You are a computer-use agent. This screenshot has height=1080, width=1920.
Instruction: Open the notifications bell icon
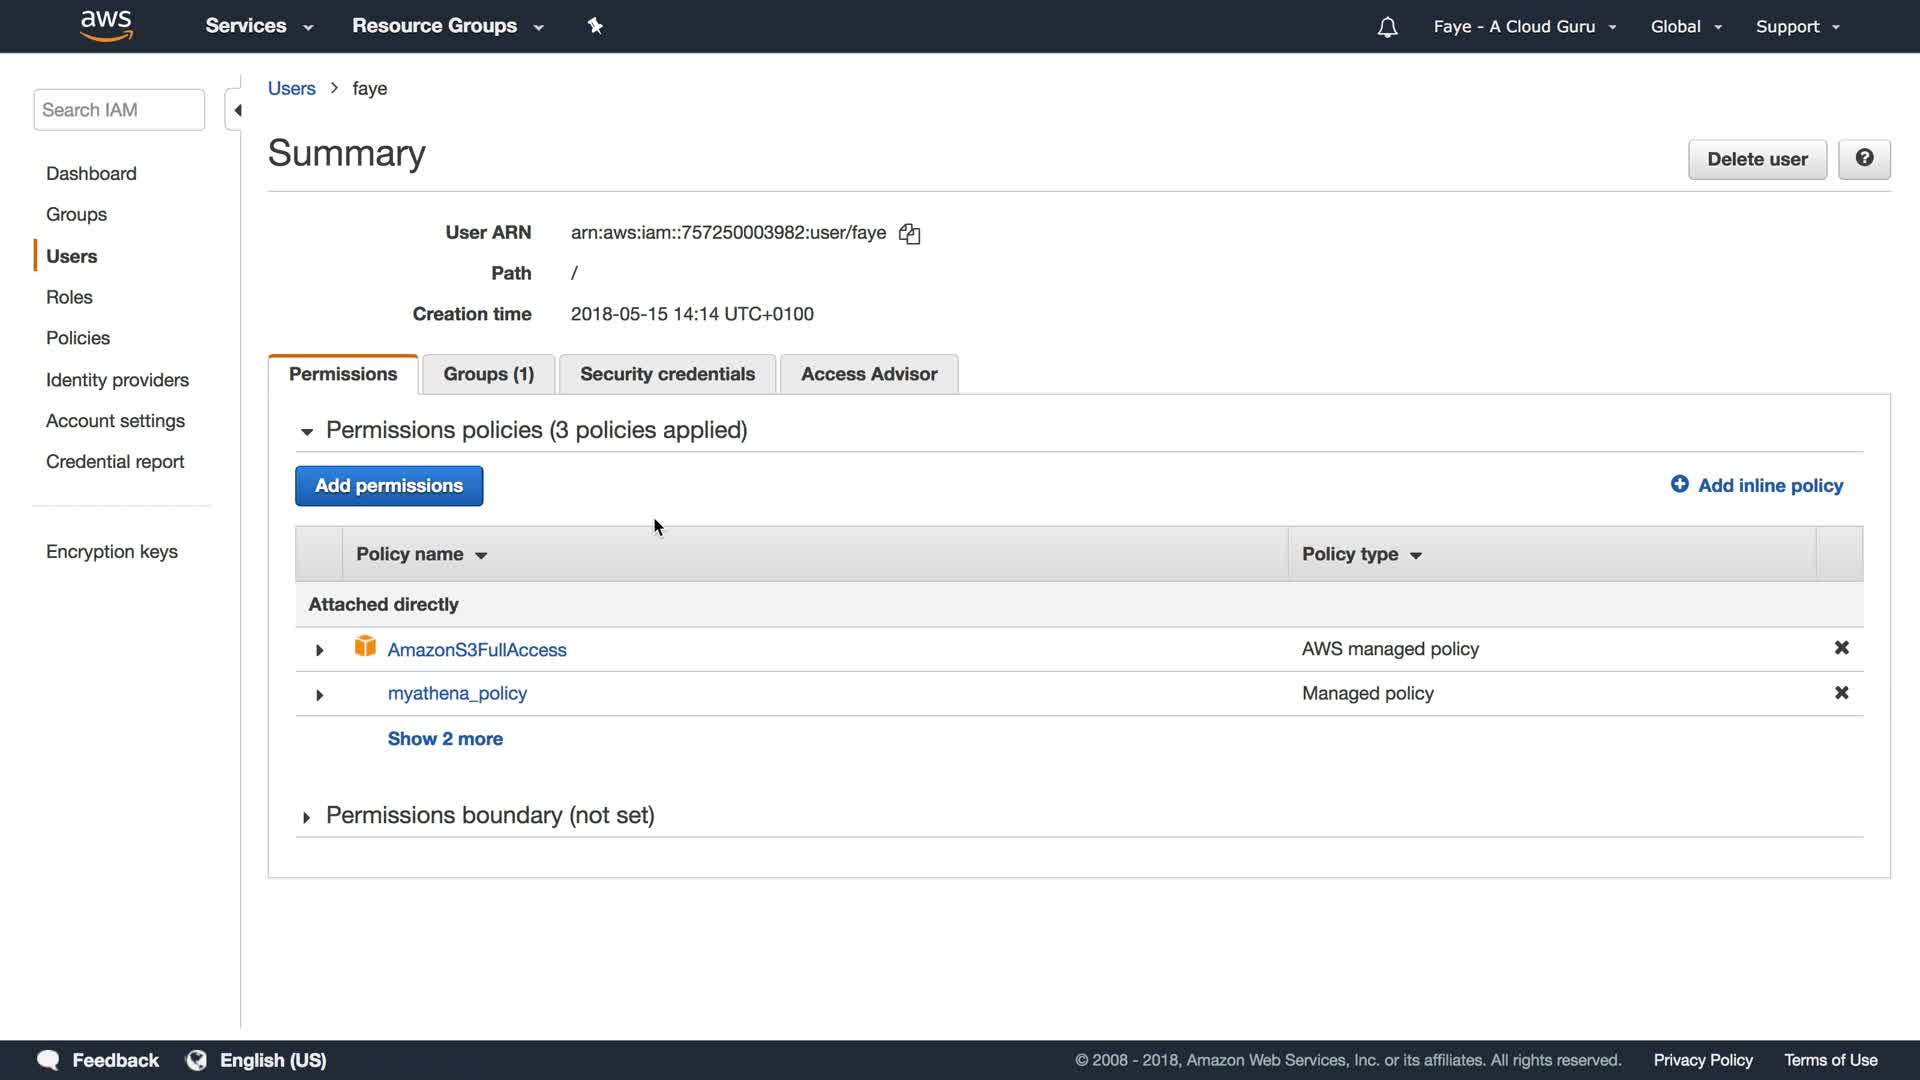(1387, 27)
